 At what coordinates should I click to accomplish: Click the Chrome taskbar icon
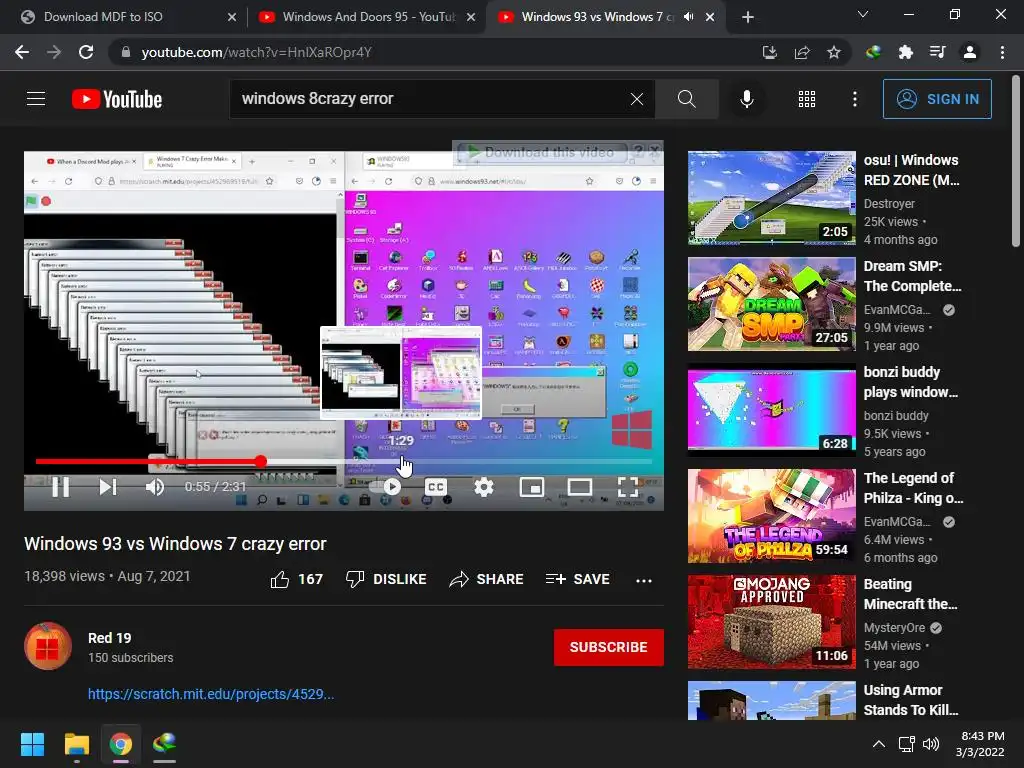pos(121,744)
